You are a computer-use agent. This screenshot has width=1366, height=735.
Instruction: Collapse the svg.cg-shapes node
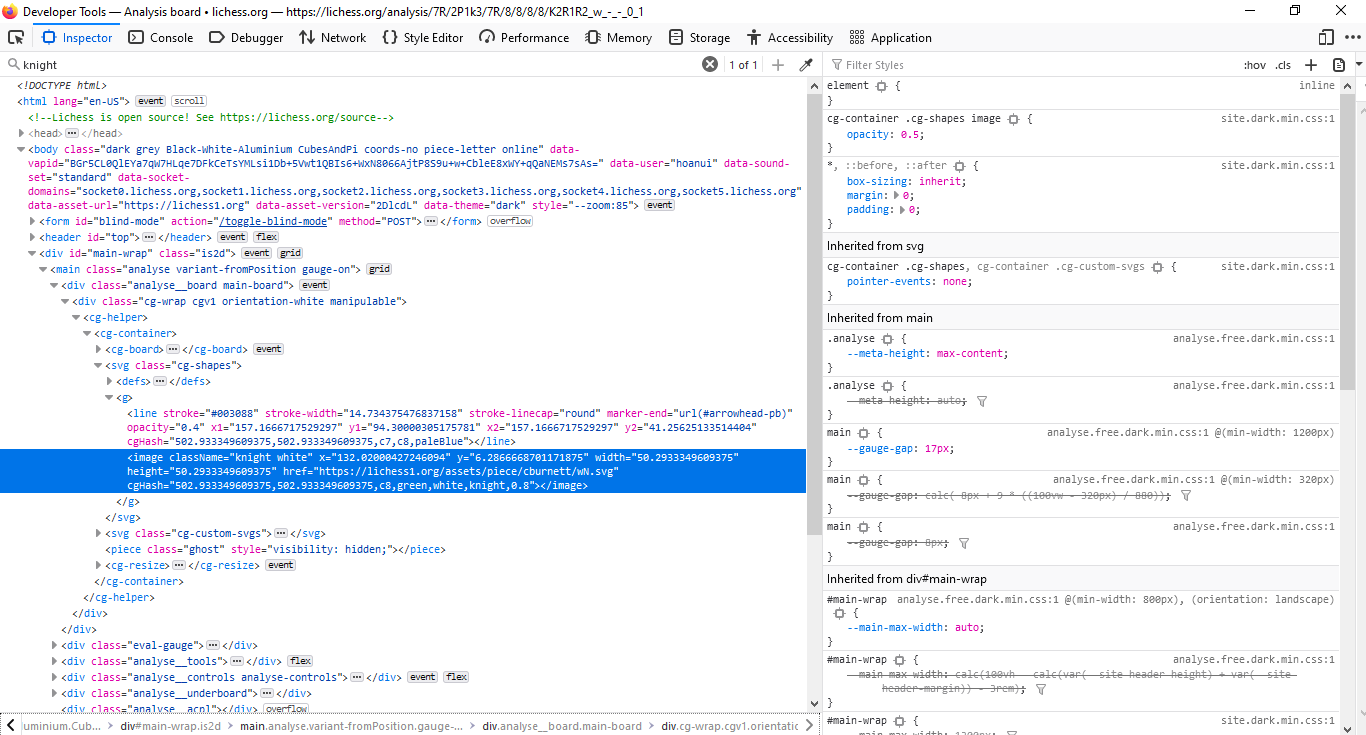coord(97,364)
